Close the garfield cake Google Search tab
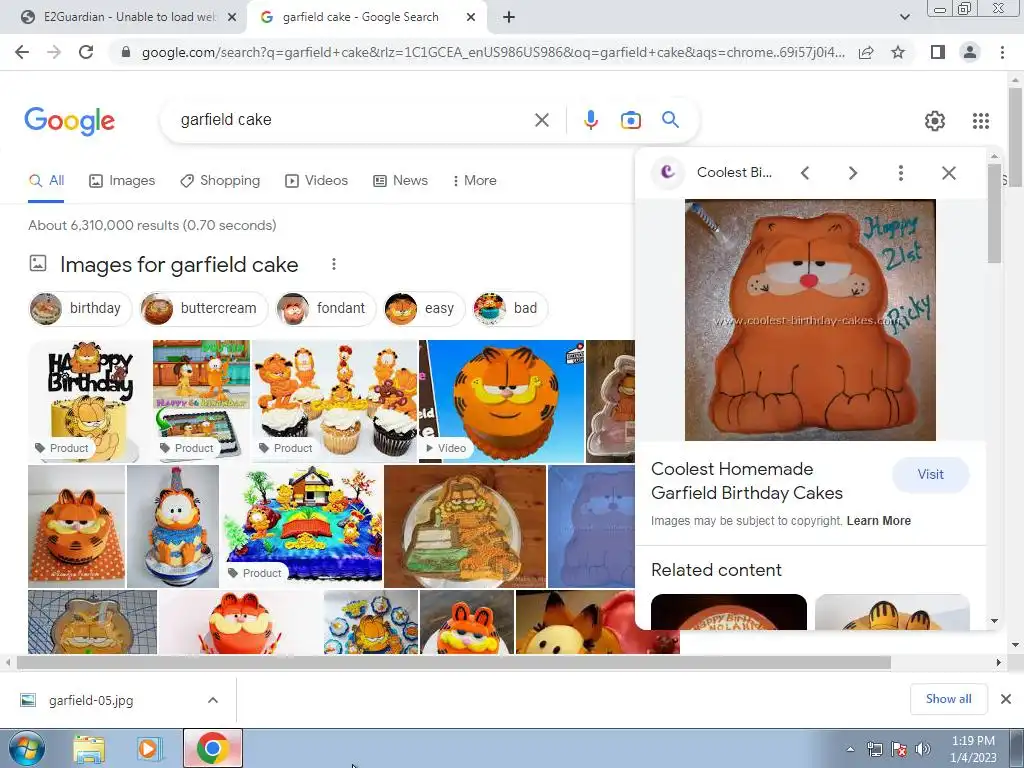This screenshot has width=1024, height=768. 471,17
